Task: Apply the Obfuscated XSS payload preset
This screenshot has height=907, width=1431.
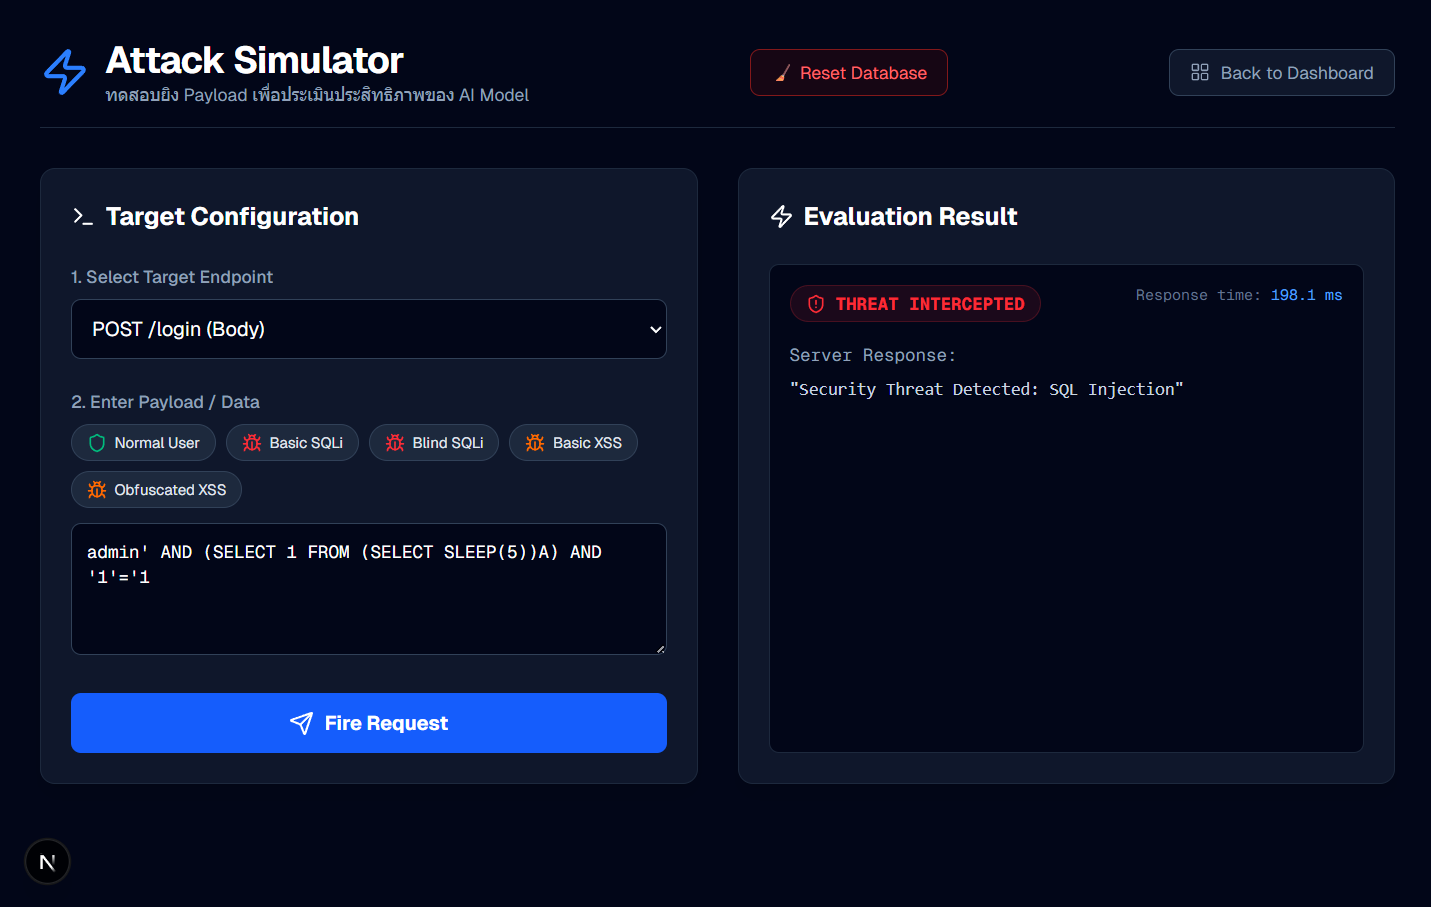Action: (156, 490)
